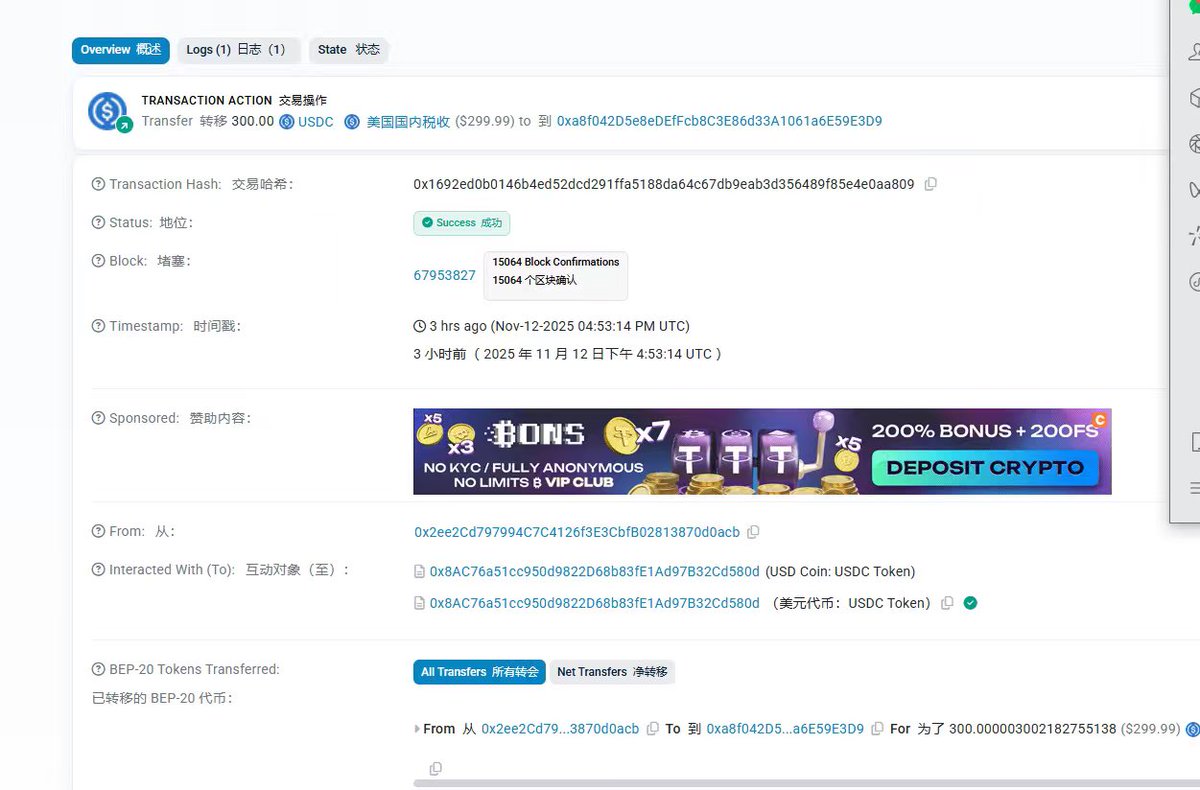The image size is (1200, 790).
Task: Click the small USDC coin icon before USDC
Action: coord(287,122)
